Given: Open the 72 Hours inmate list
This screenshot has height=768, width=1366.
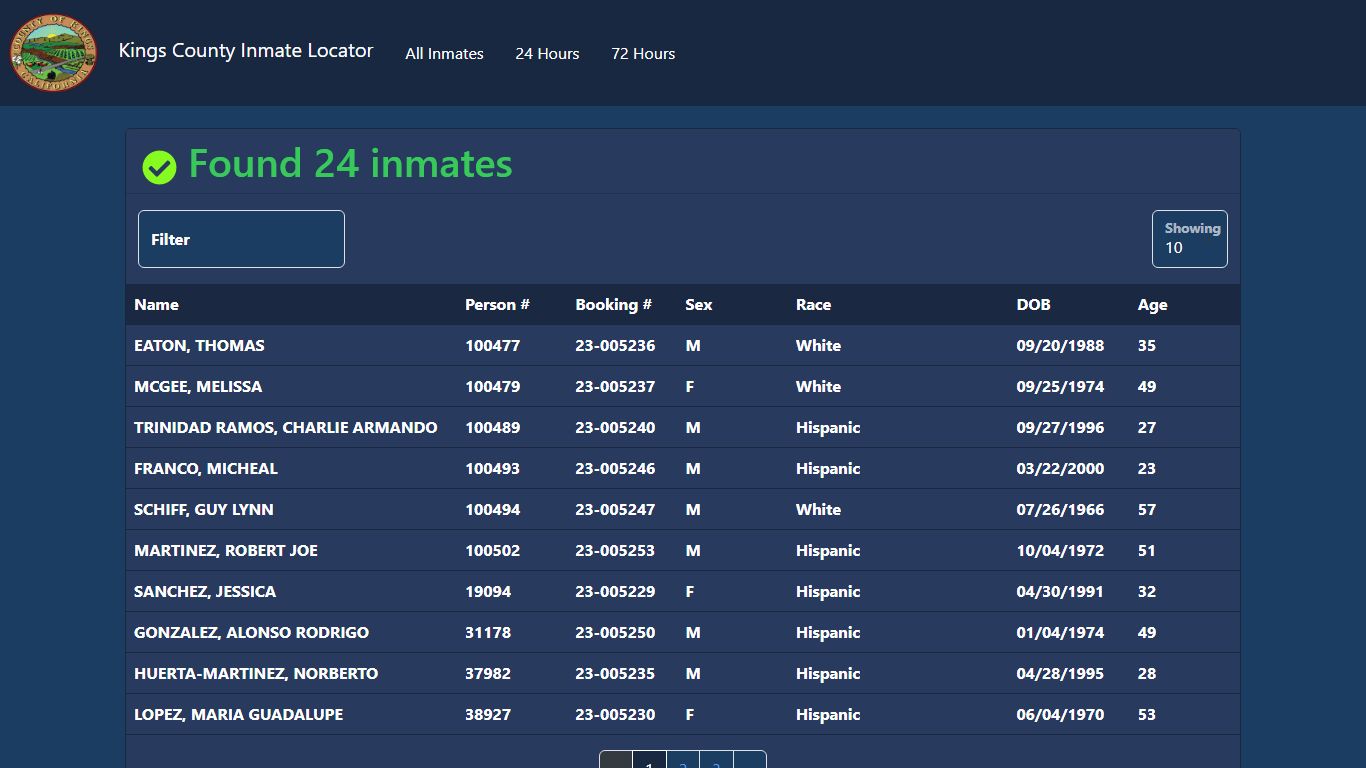Looking at the screenshot, I should coord(643,54).
